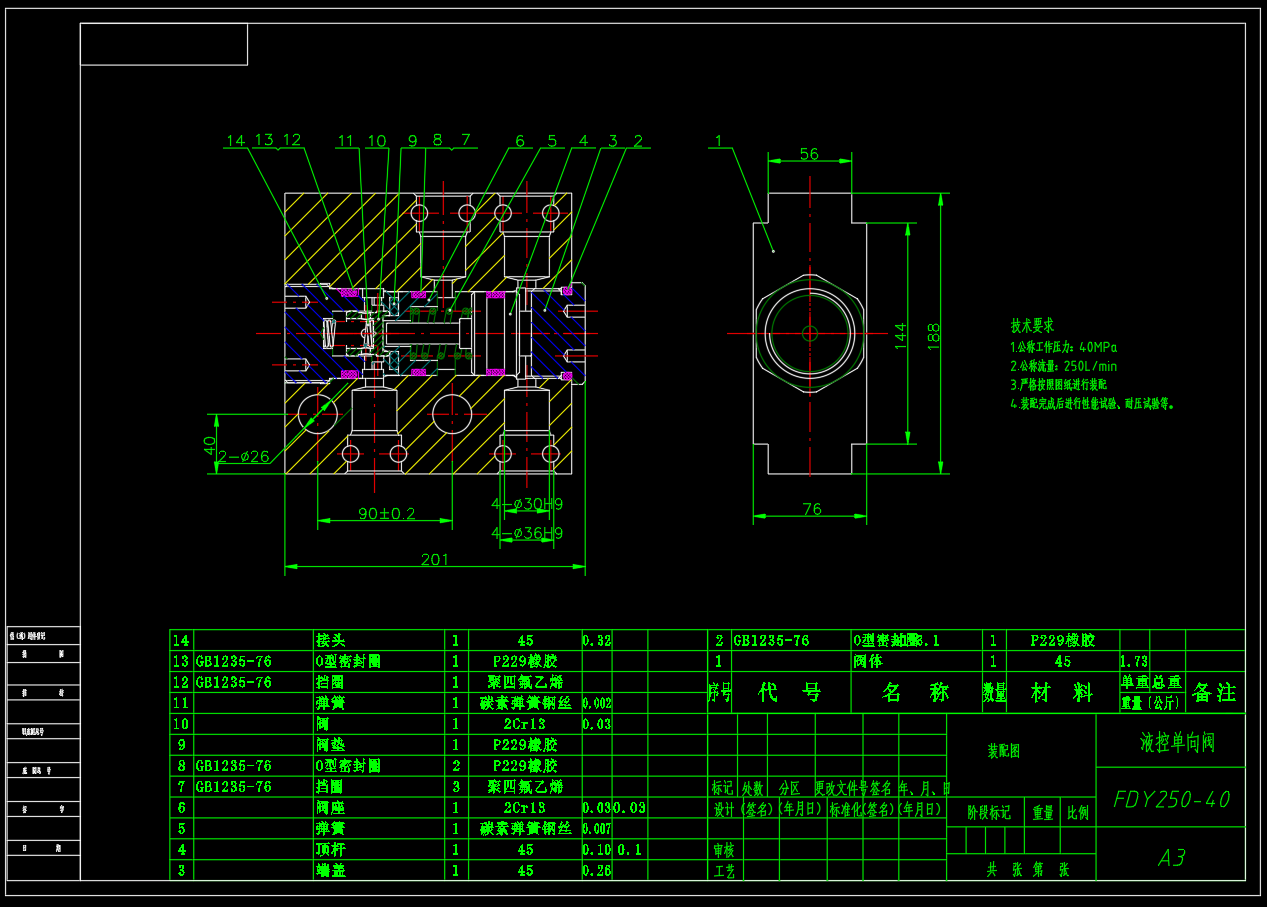Select the drawing number "FDY250-40"
This screenshot has height=907, width=1267.
1171,799
